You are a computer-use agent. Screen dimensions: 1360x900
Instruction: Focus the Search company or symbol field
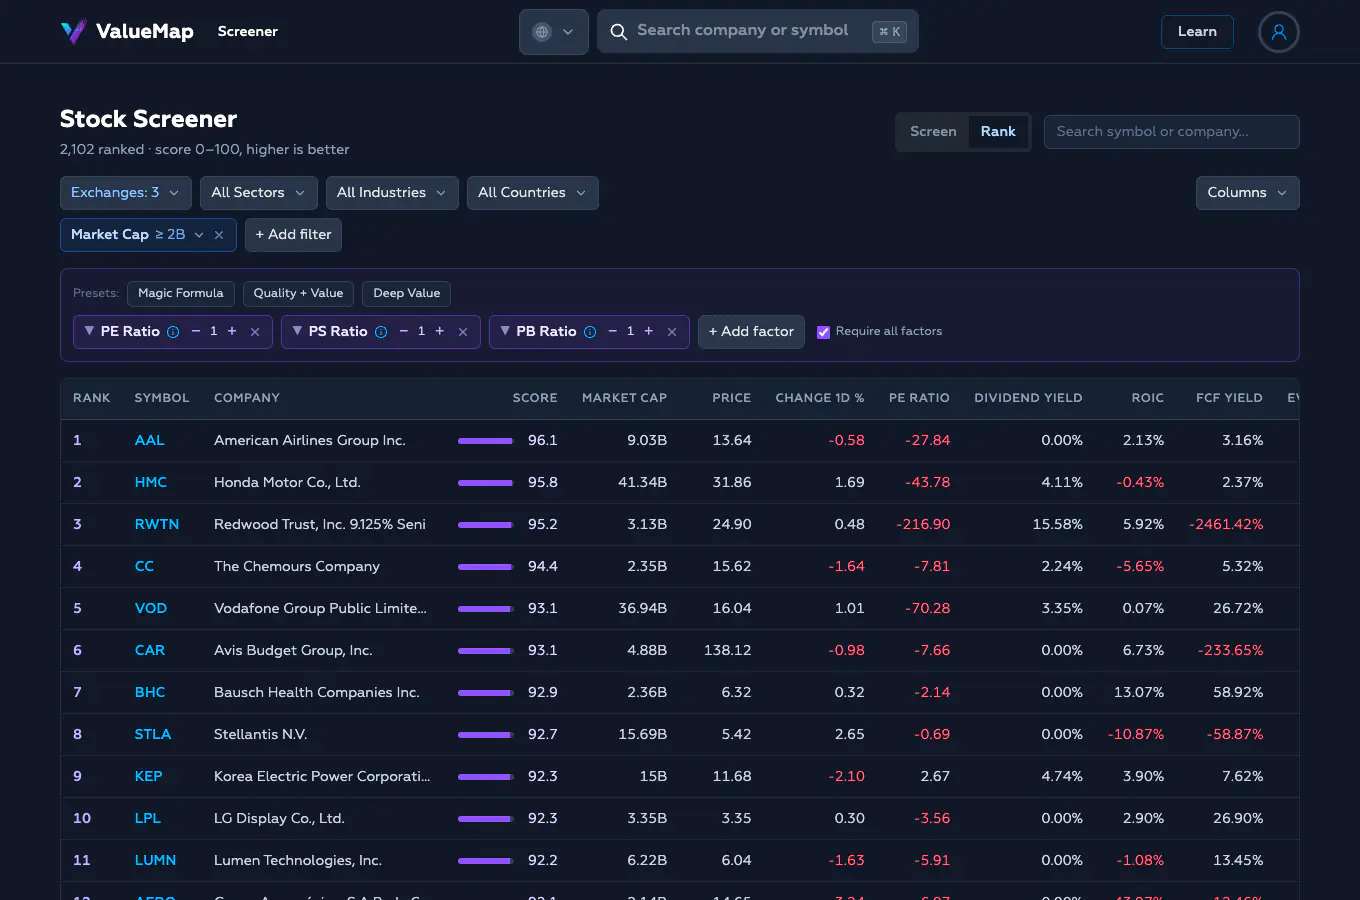(757, 32)
